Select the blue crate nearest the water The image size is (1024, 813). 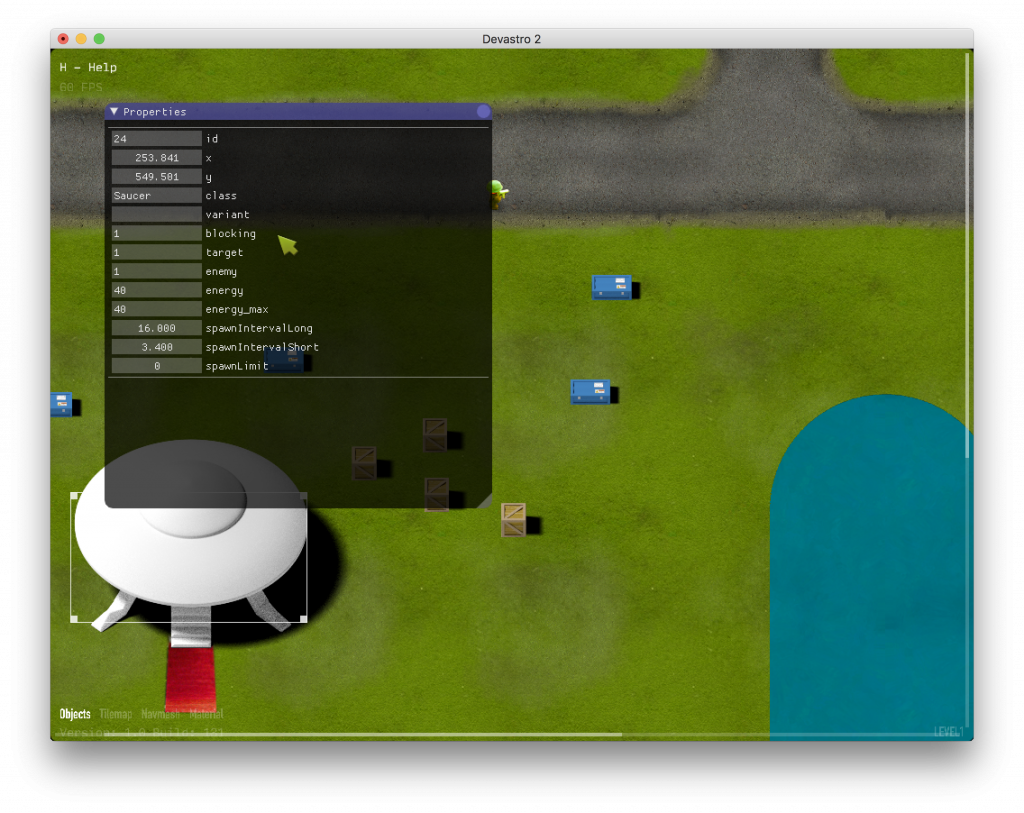[x=590, y=392]
